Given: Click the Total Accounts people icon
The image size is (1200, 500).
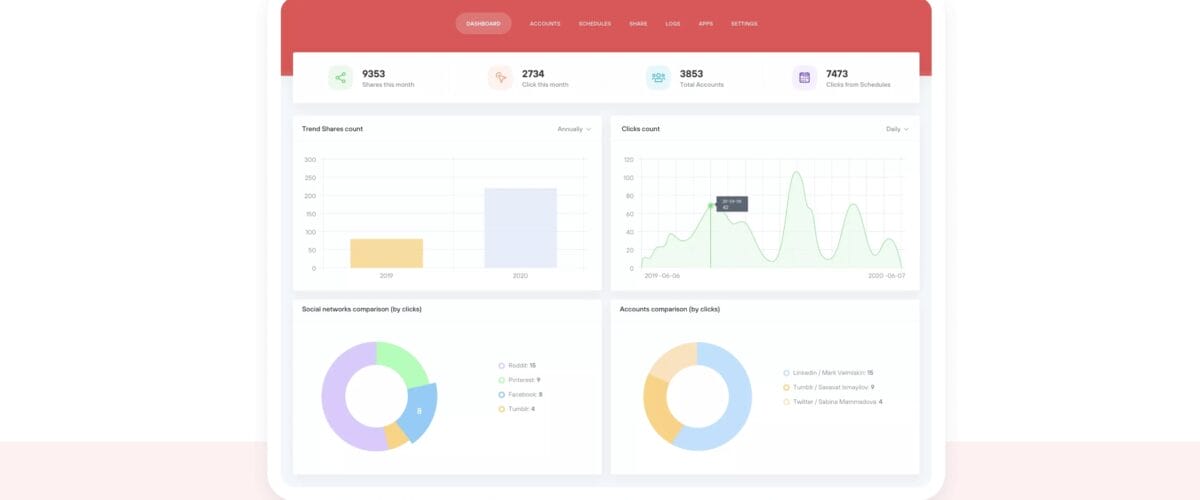Looking at the screenshot, I should tap(658, 78).
